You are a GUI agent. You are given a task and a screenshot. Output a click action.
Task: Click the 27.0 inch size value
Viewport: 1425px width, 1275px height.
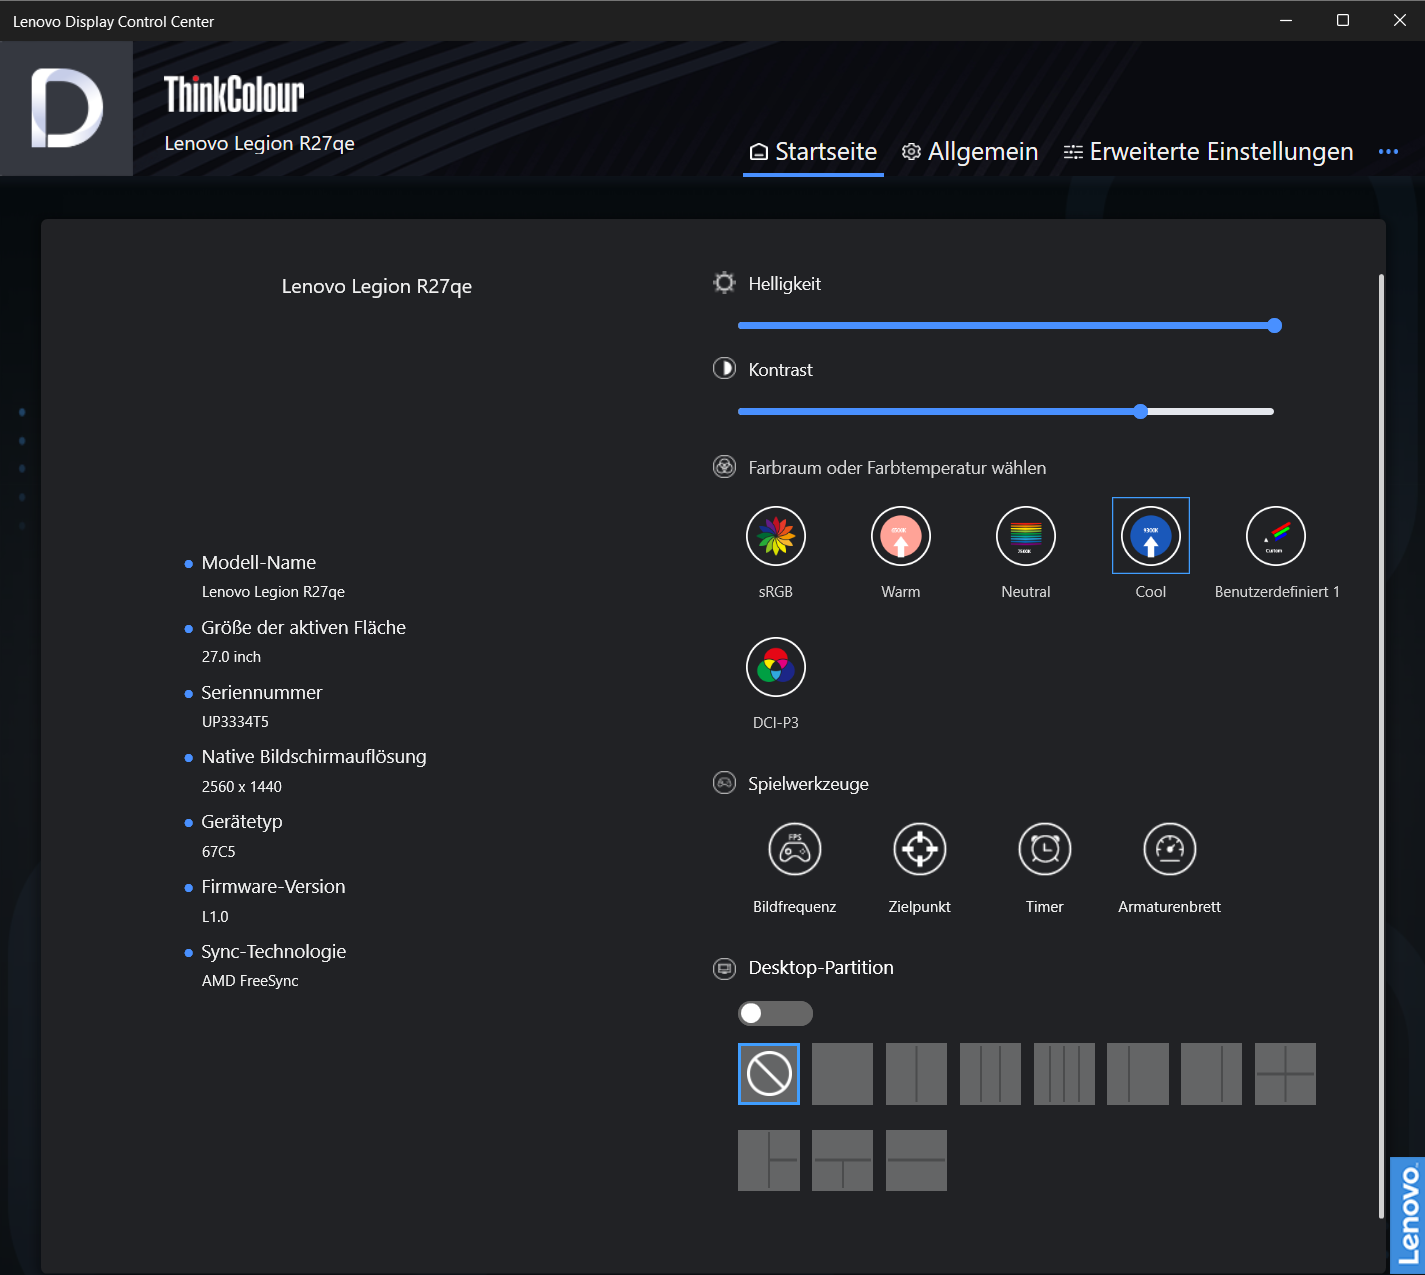tap(231, 657)
